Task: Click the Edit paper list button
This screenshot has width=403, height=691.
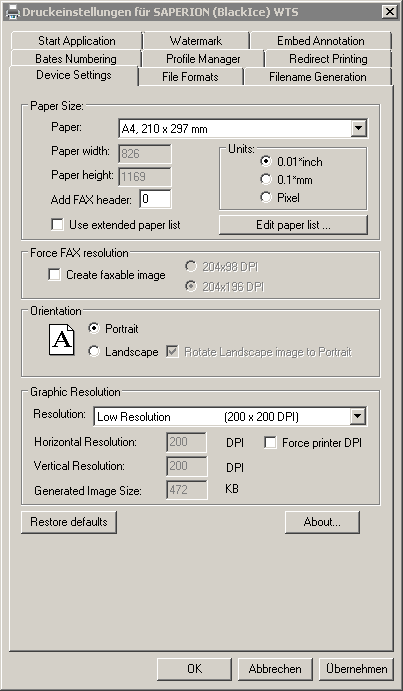Action: (x=293, y=225)
